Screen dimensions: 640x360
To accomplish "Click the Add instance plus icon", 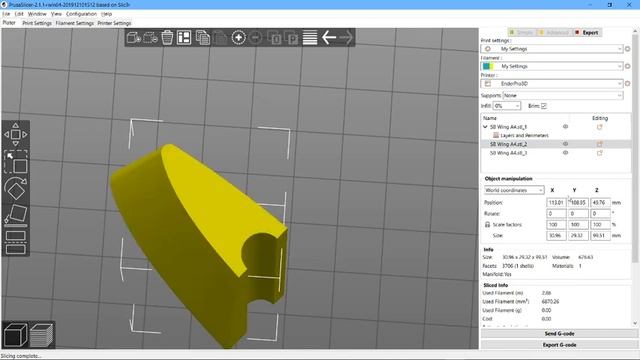I will point(239,38).
